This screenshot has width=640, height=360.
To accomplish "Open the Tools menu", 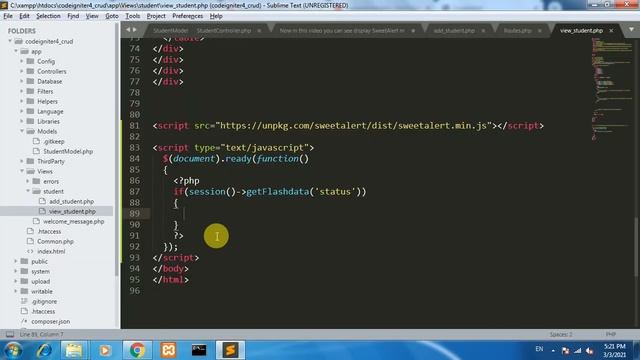I will [133, 16].
